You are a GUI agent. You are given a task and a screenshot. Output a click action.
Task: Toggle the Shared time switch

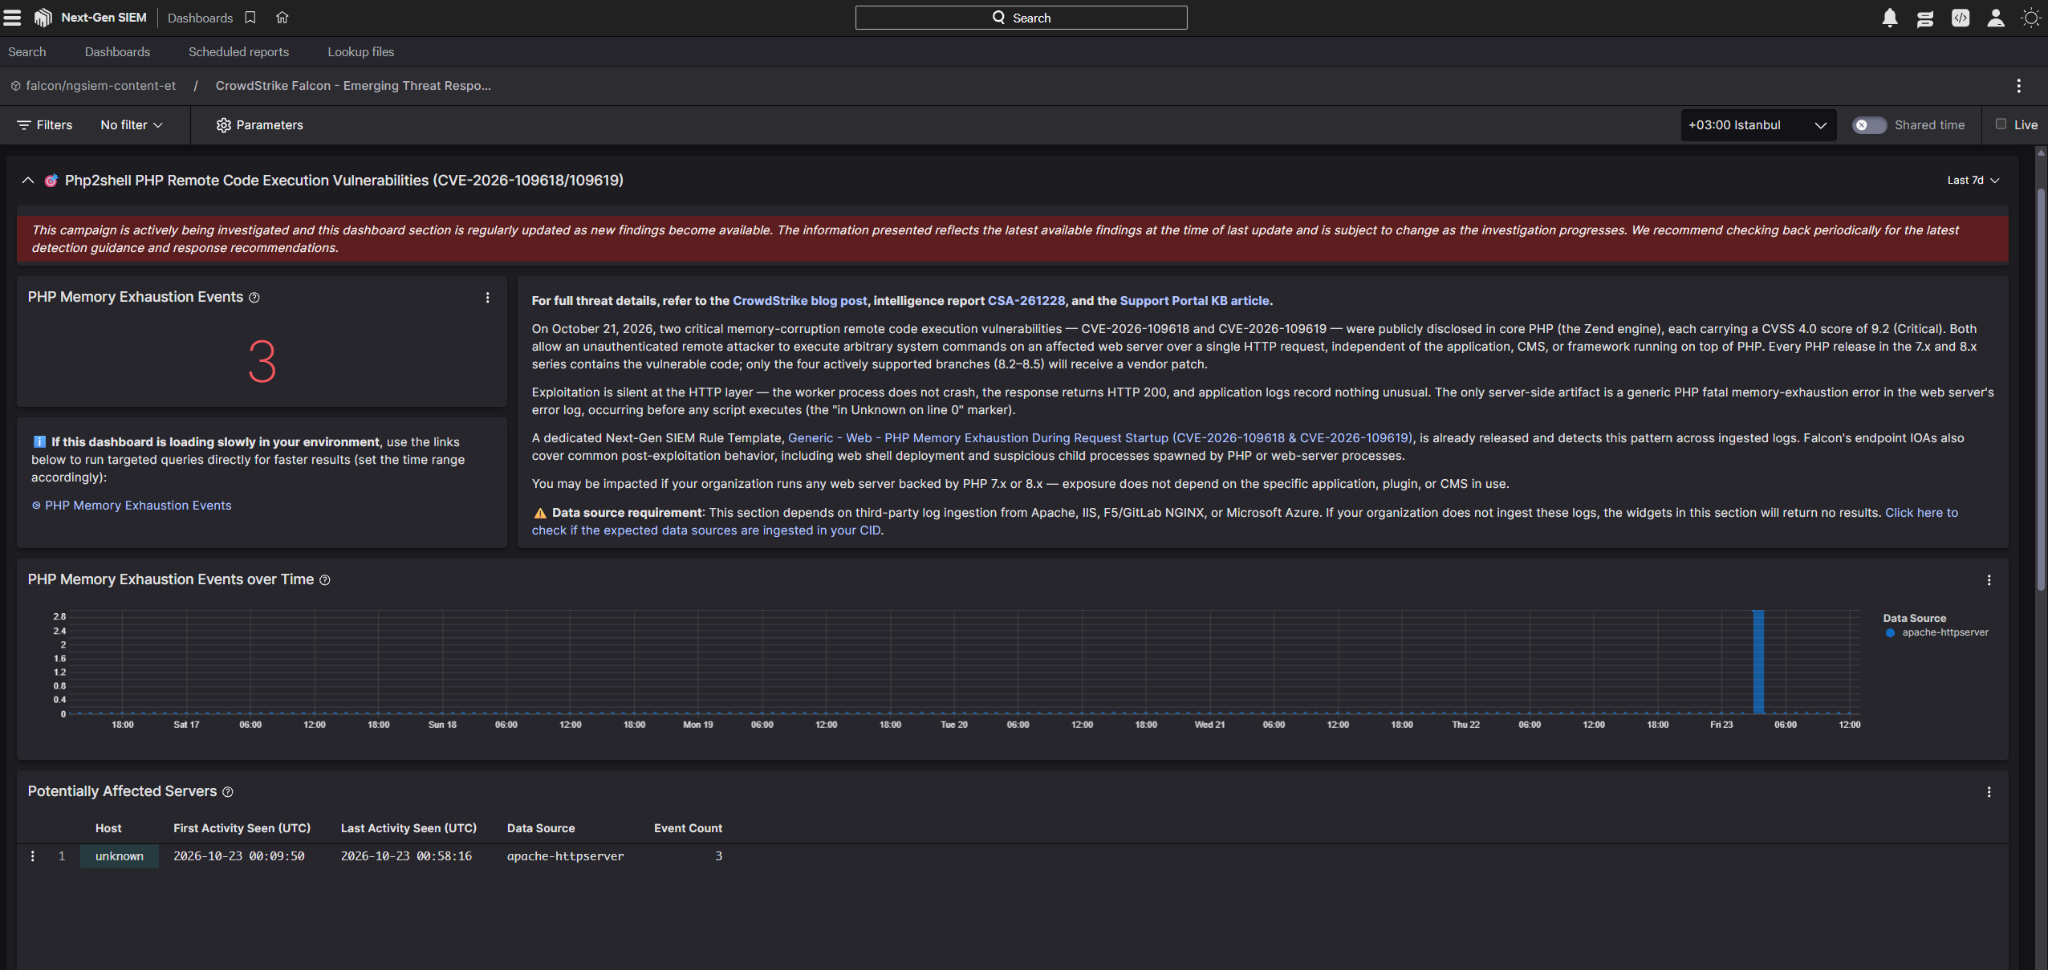(x=1868, y=125)
